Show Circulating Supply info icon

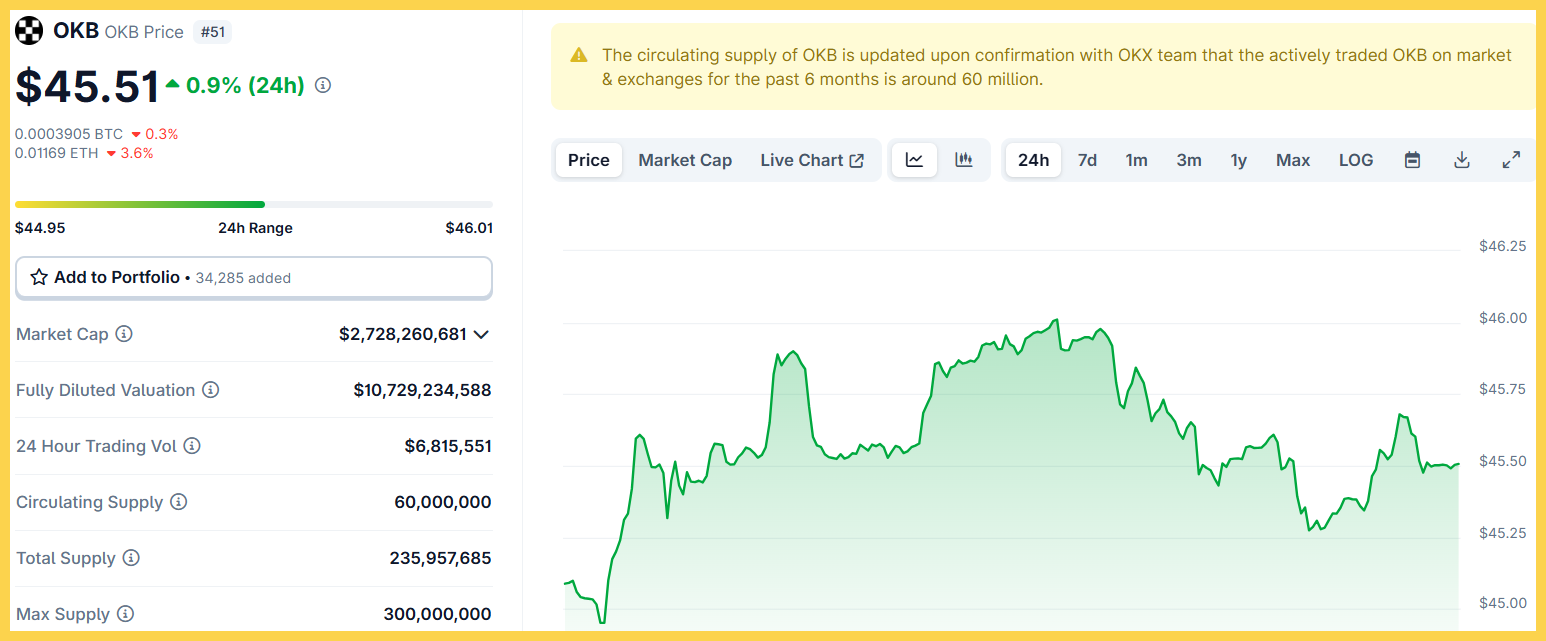click(178, 502)
